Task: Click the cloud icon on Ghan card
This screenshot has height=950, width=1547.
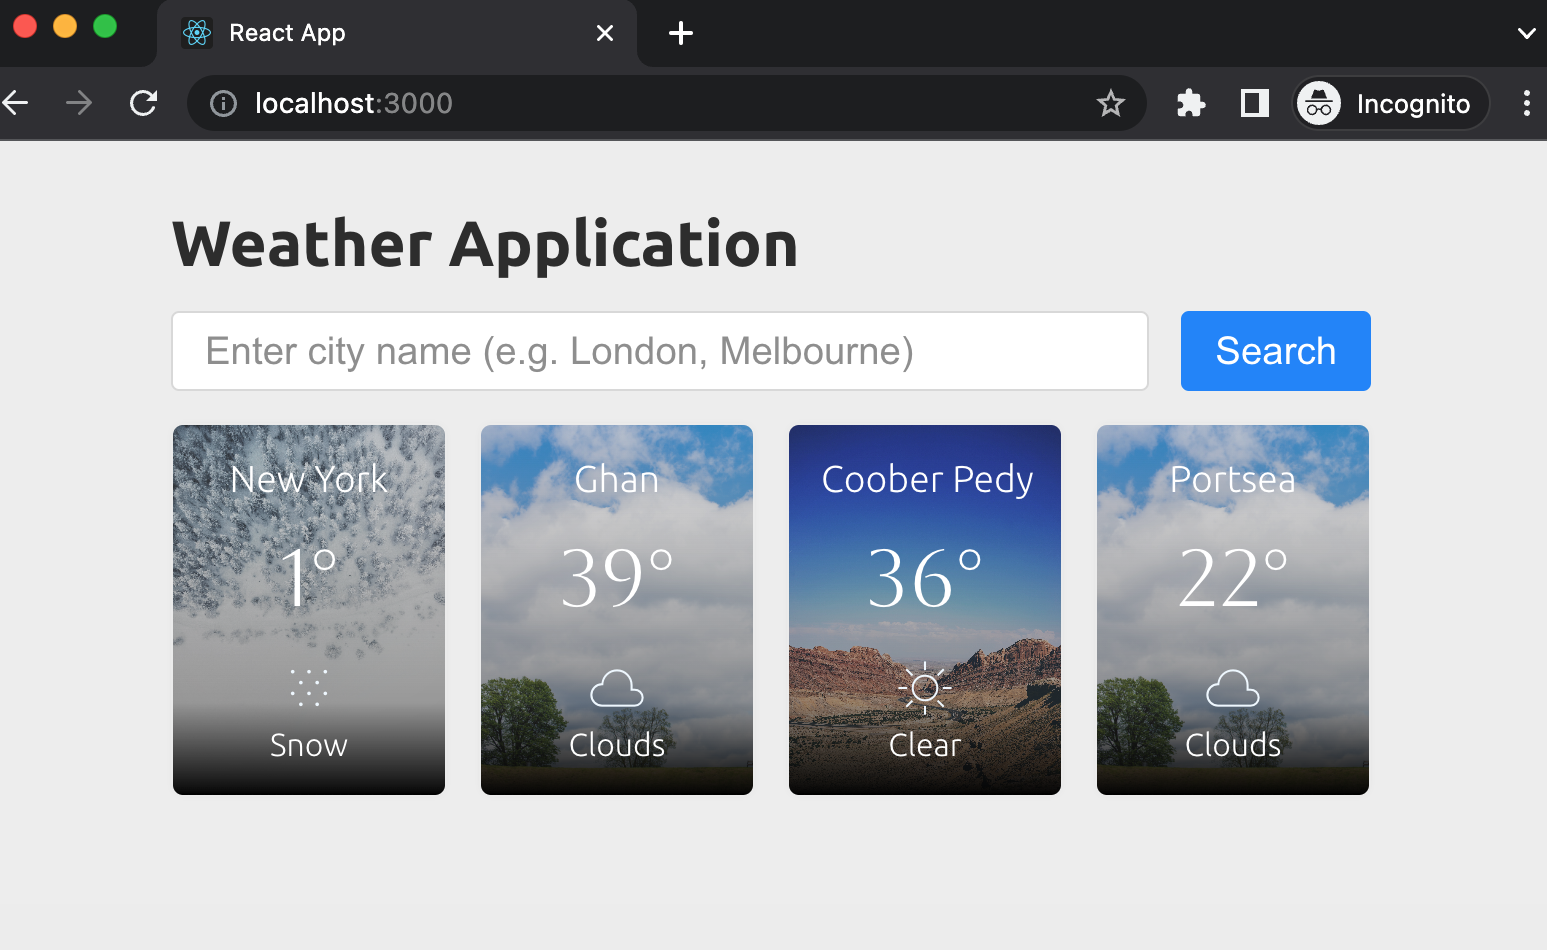Action: [617, 689]
